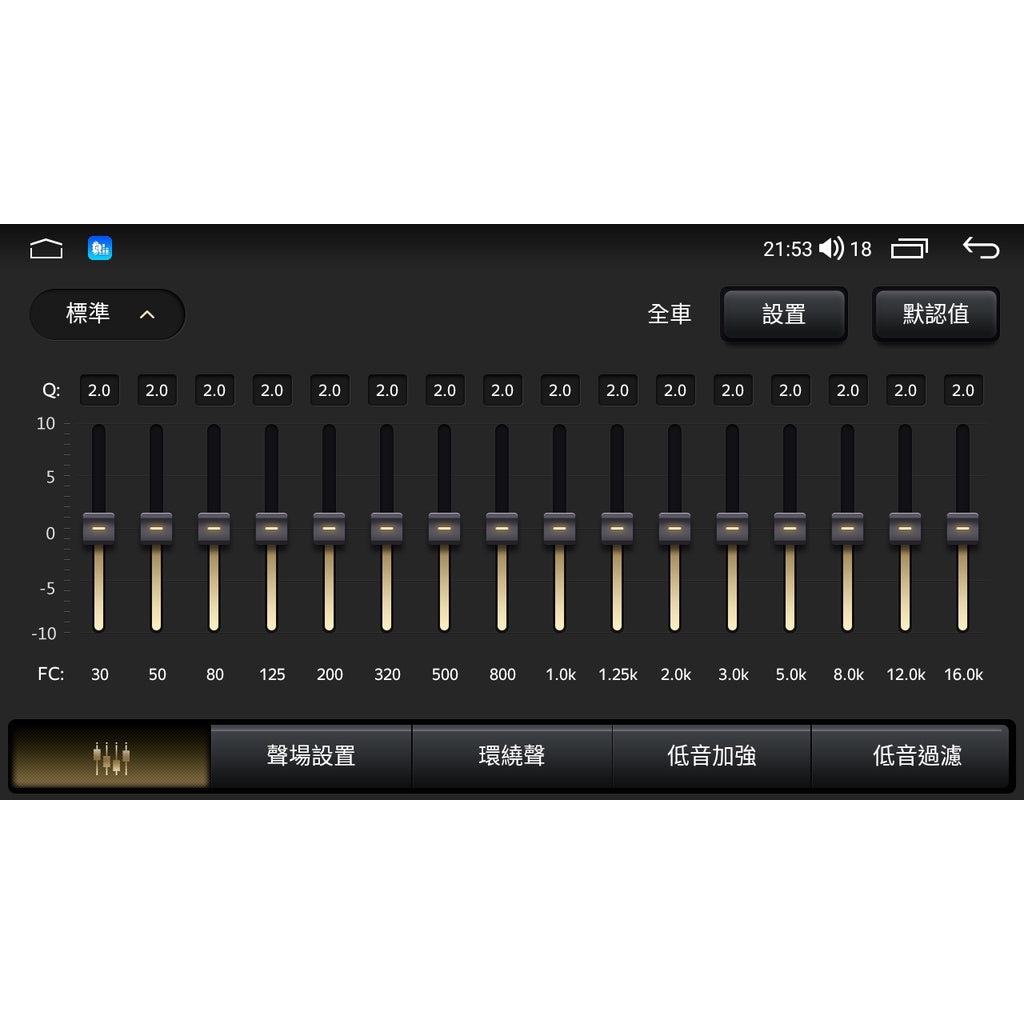This screenshot has height=1024, width=1024.
Task: Reset with the 默認值 button
Action: [935, 314]
